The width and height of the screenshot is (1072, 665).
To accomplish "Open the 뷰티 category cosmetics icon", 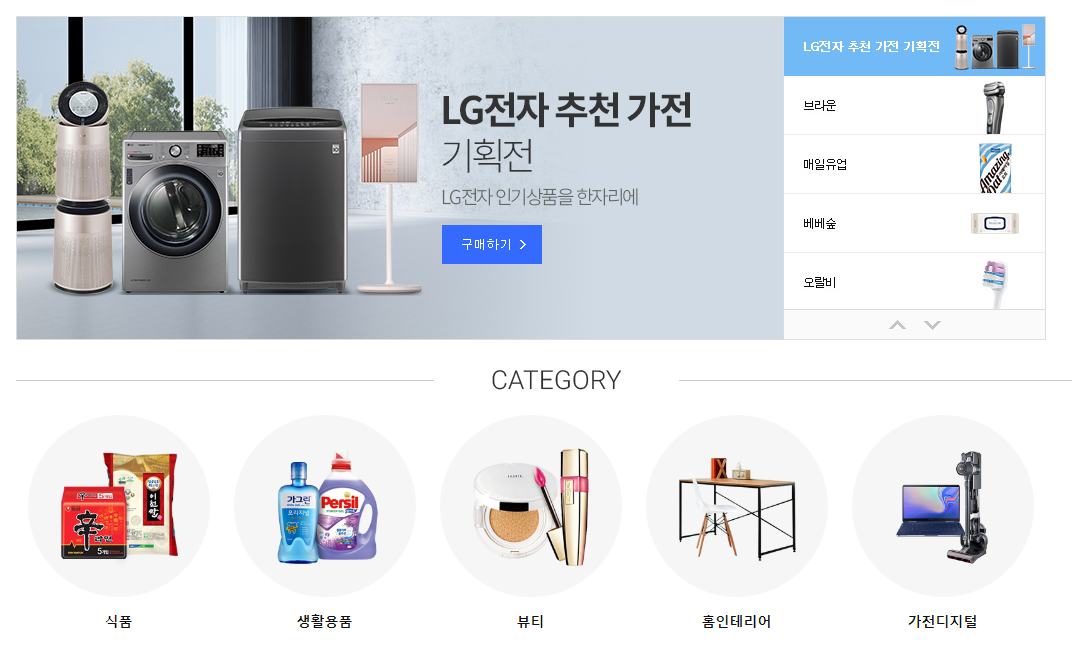I will click(x=531, y=506).
